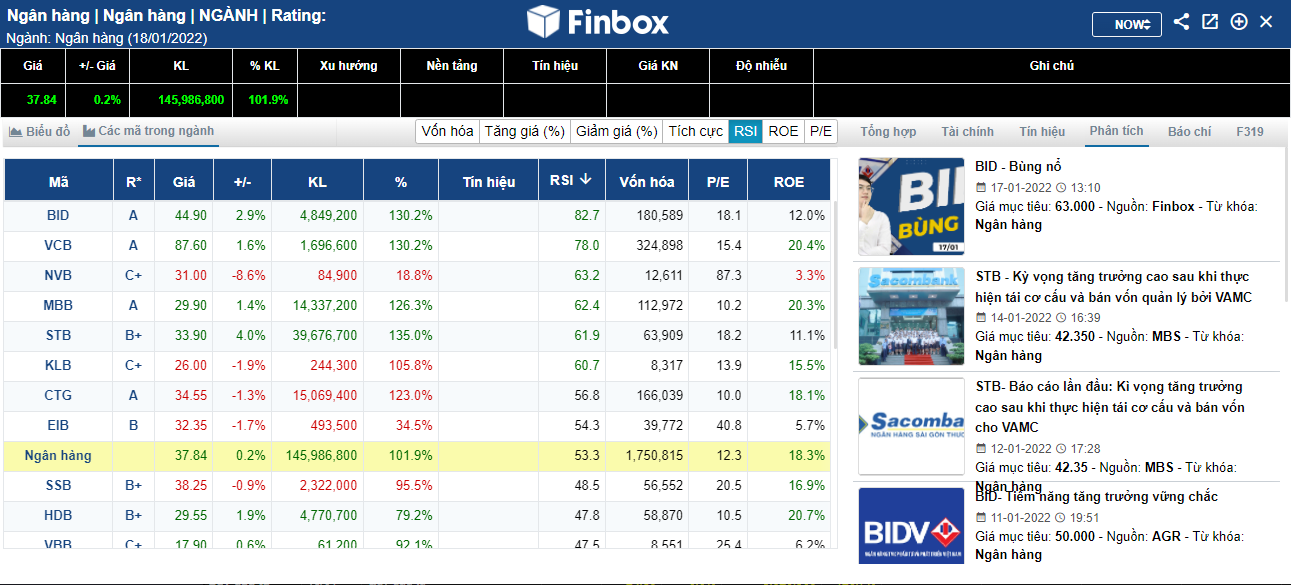Select the Tăng giá (%) filter
Screen dimensions: 1291x585
click(525, 131)
